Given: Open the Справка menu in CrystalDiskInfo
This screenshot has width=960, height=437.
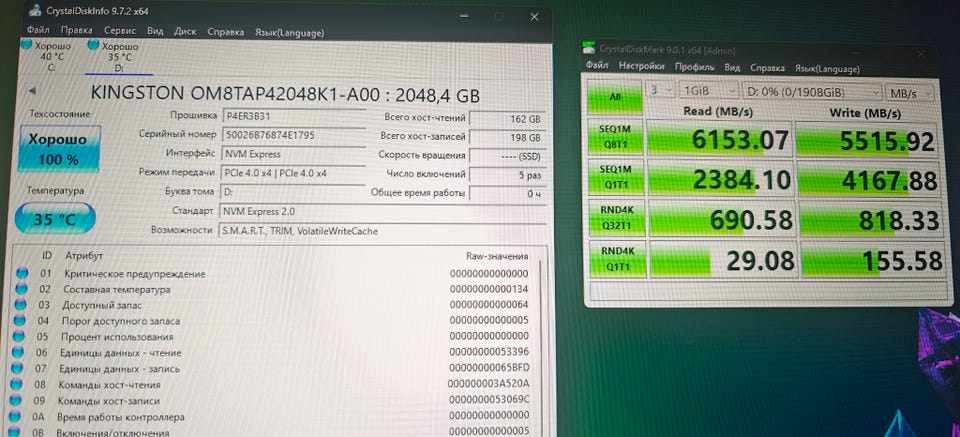Looking at the screenshot, I should pyautogui.click(x=225, y=32).
